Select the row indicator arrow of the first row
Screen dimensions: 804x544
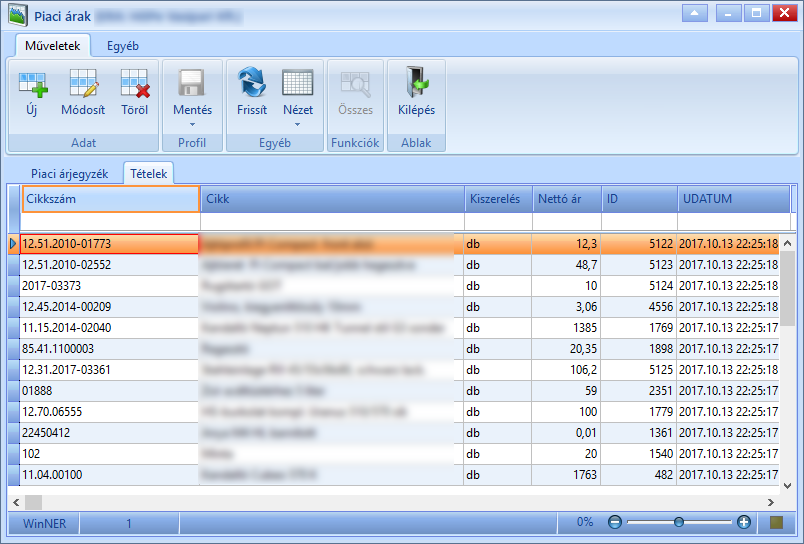[x=14, y=244]
